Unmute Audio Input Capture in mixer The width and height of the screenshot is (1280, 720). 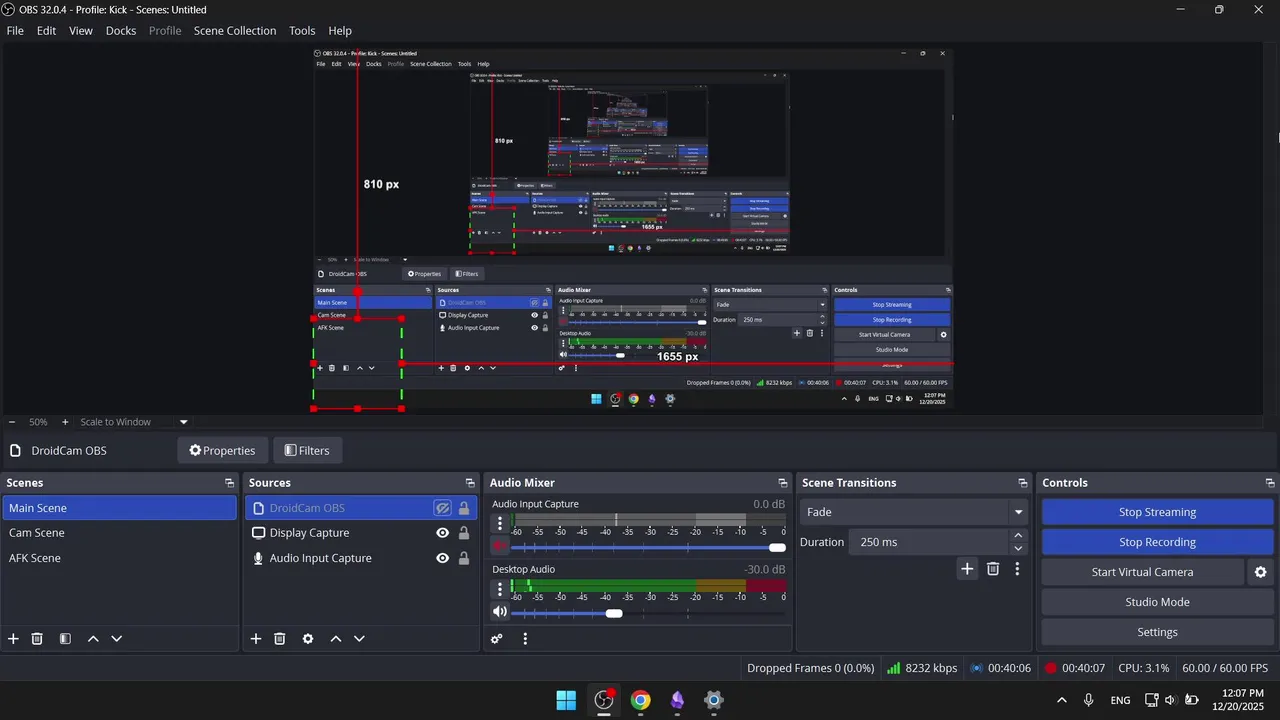click(x=500, y=546)
